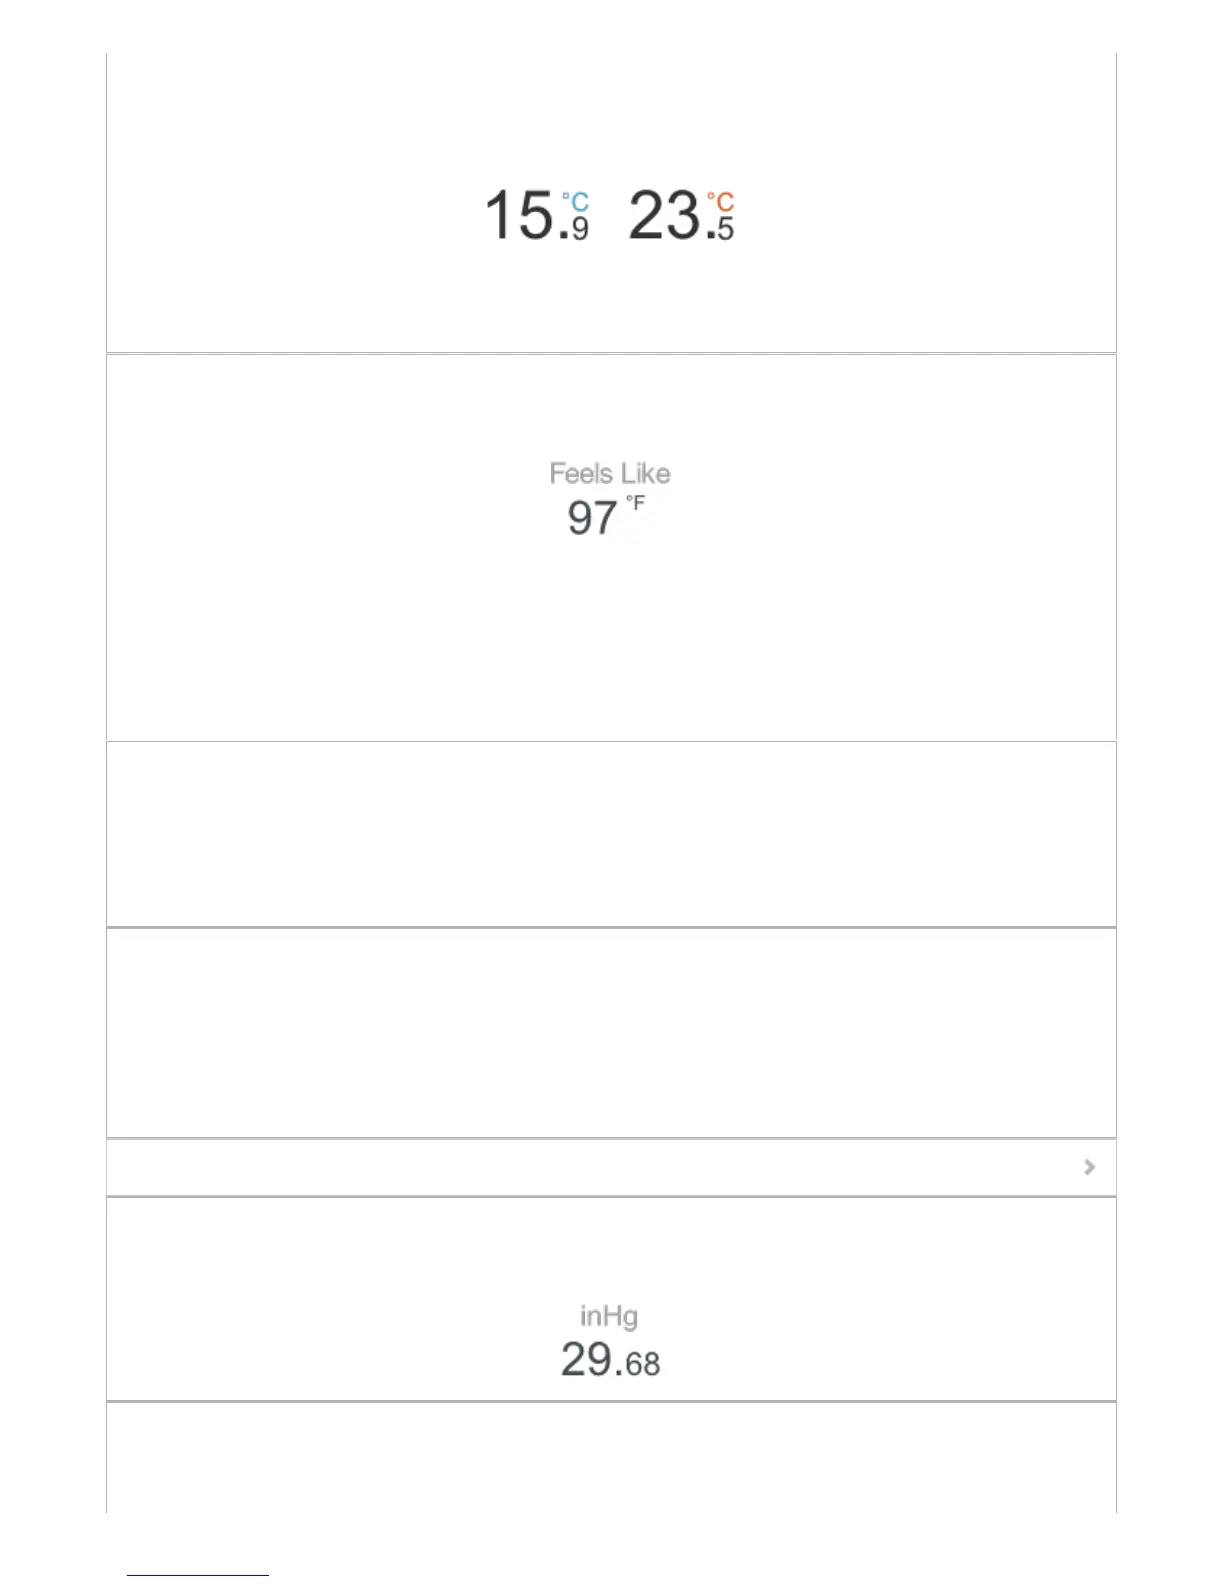Image resolution: width=1224 pixels, height=1584 pixels.
Task: Click the orange °C high temperature unit
Action: pos(721,202)
